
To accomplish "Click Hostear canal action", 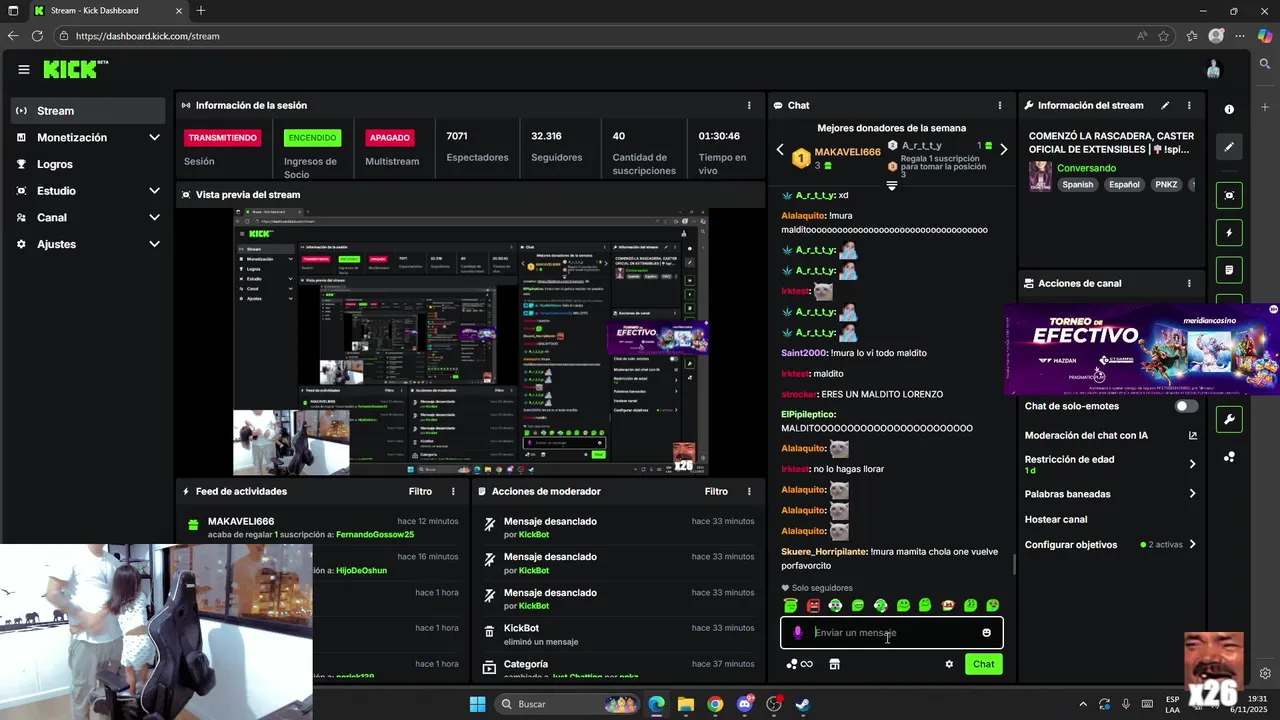I will tap(1056, 519).
